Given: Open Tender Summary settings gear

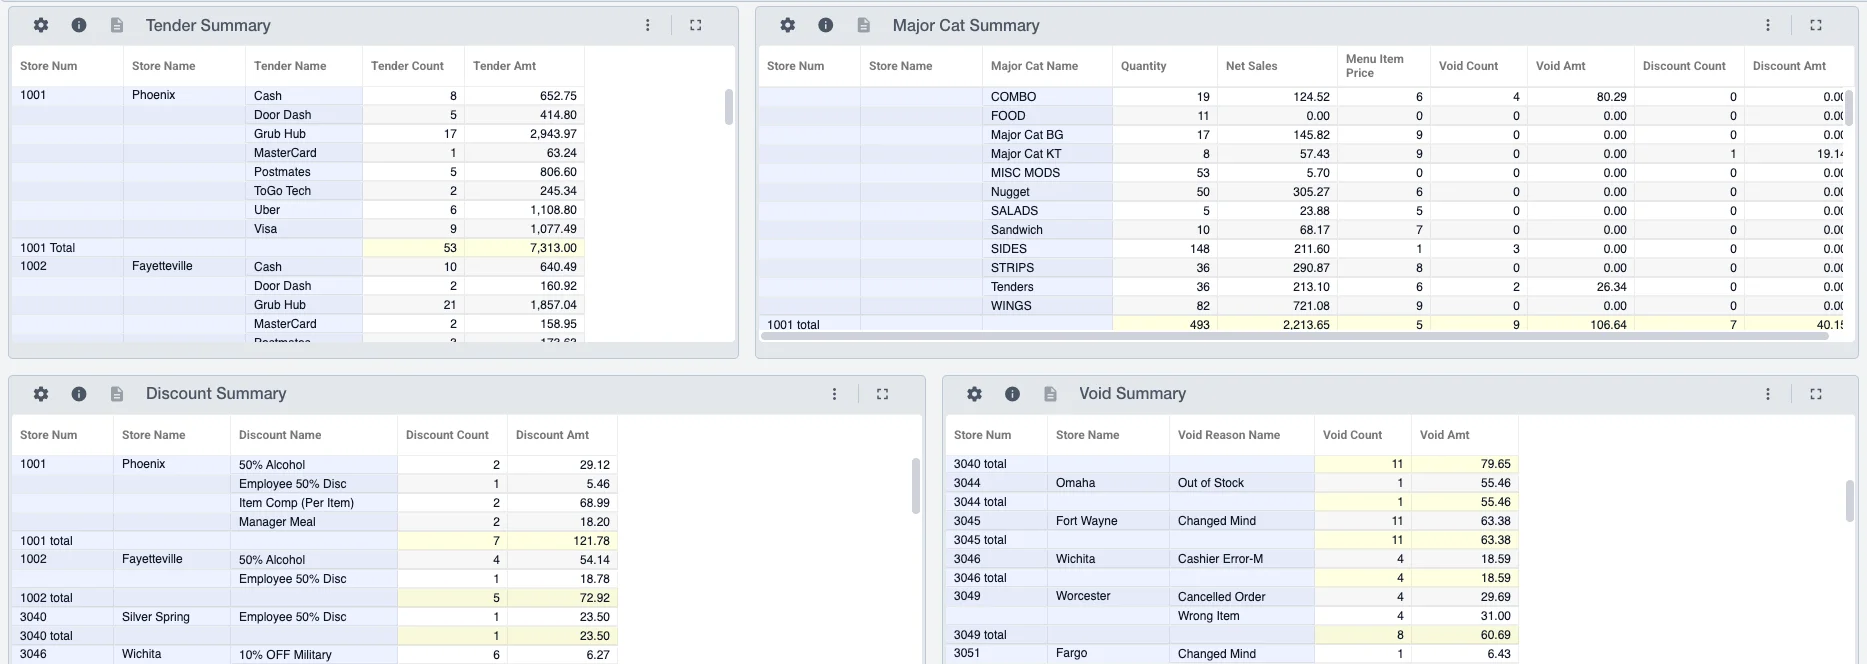Looking at the screenshot, I should click(41, 25).
